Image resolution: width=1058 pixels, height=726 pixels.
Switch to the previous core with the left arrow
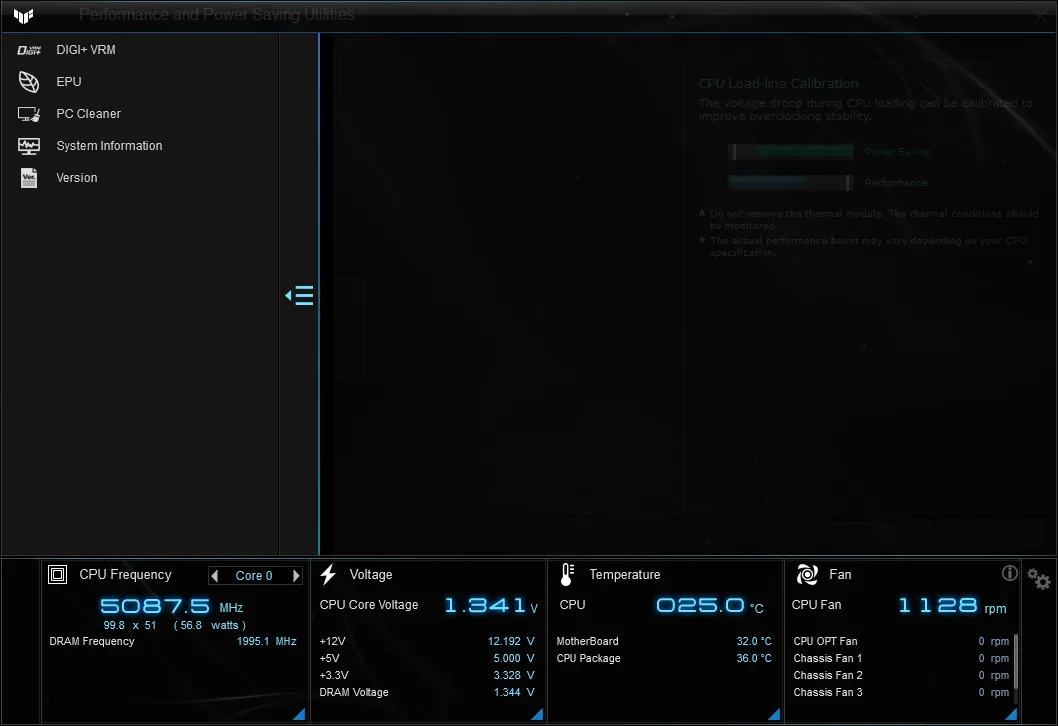coord(215,576)
